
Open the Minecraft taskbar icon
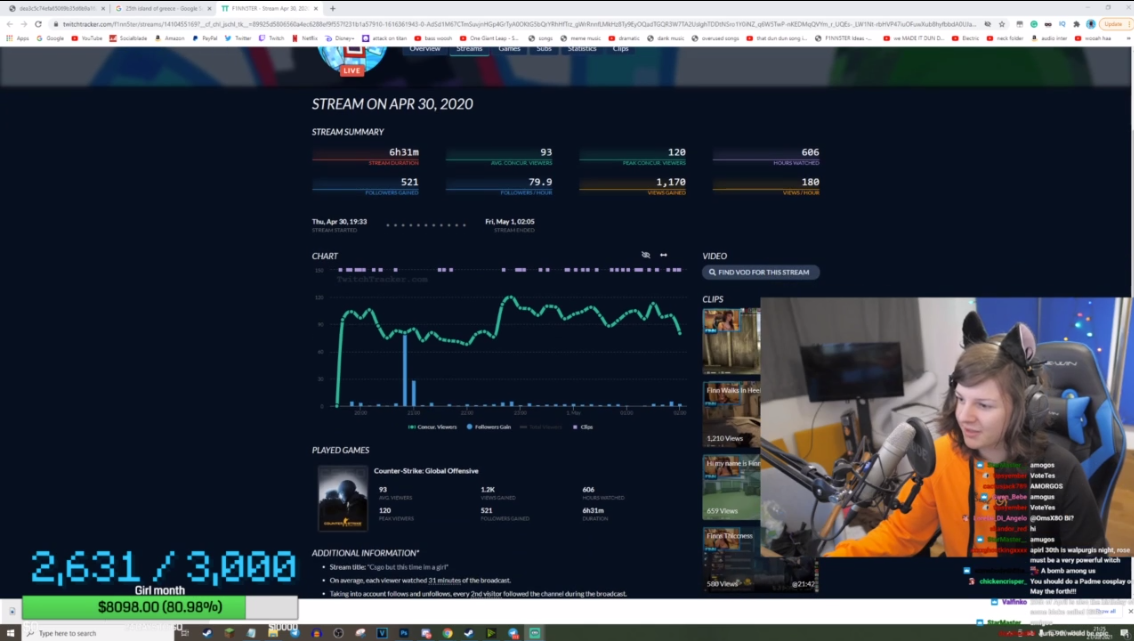(229, 633)
